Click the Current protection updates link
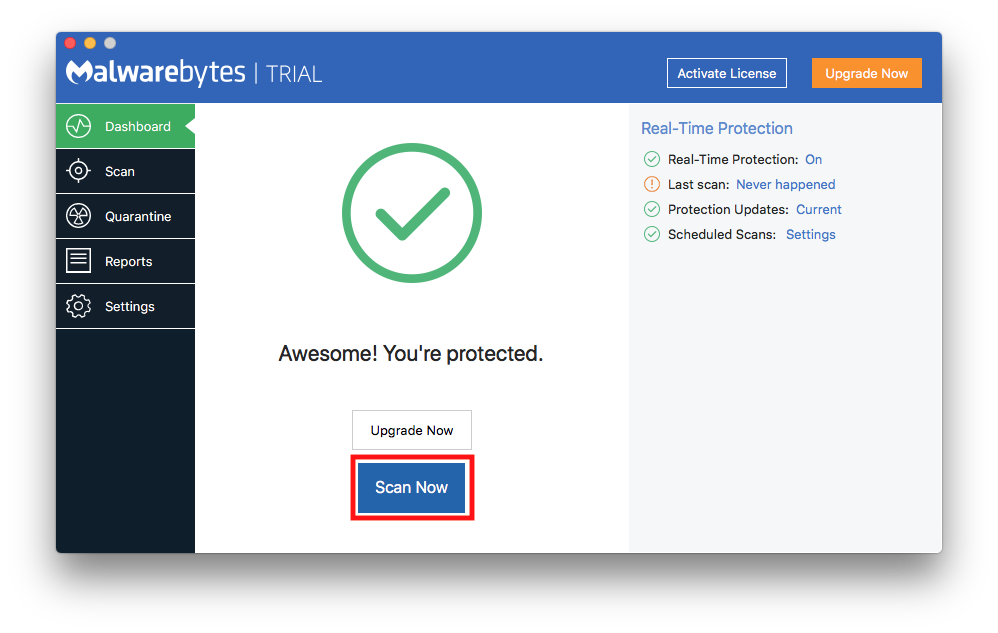This screenshot has height=633, width=998. tap(819, 209)
